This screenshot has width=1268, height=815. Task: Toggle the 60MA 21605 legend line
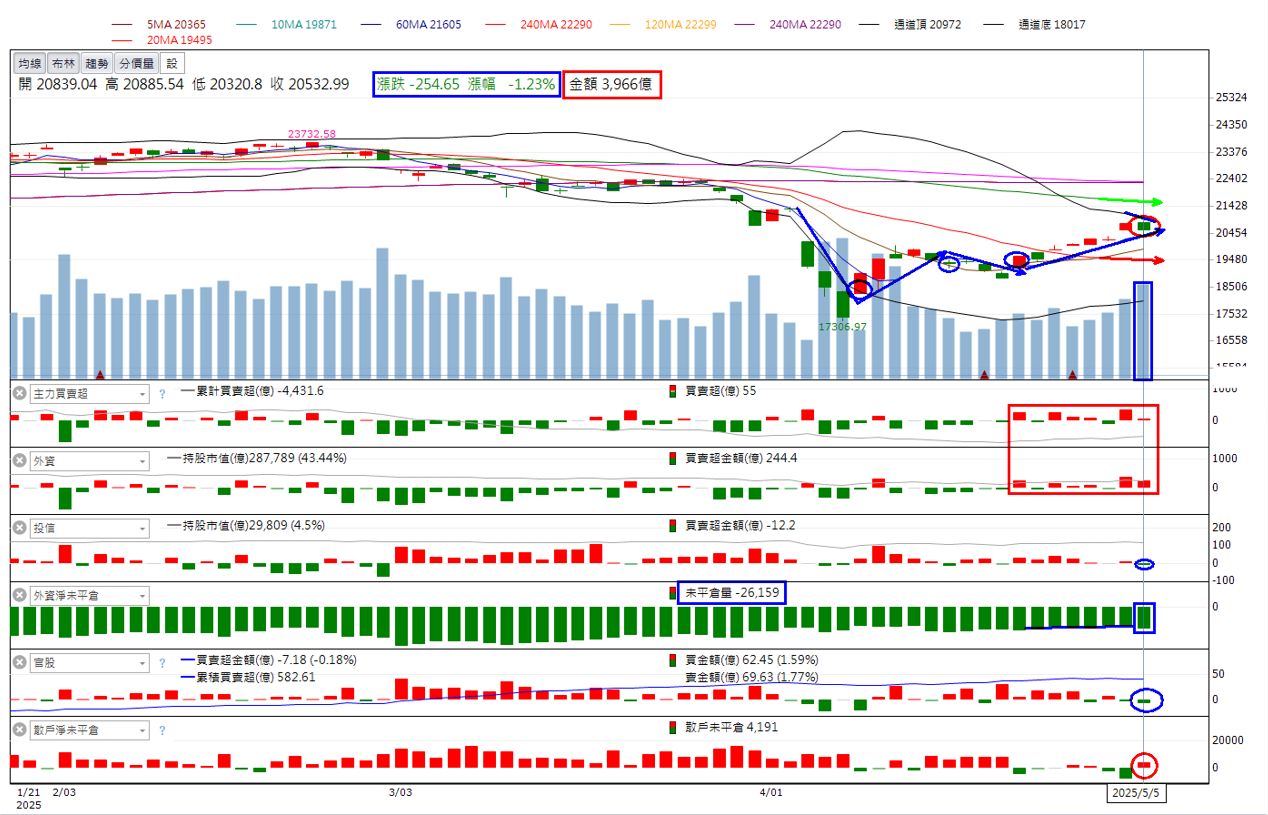tap(410, 24)
